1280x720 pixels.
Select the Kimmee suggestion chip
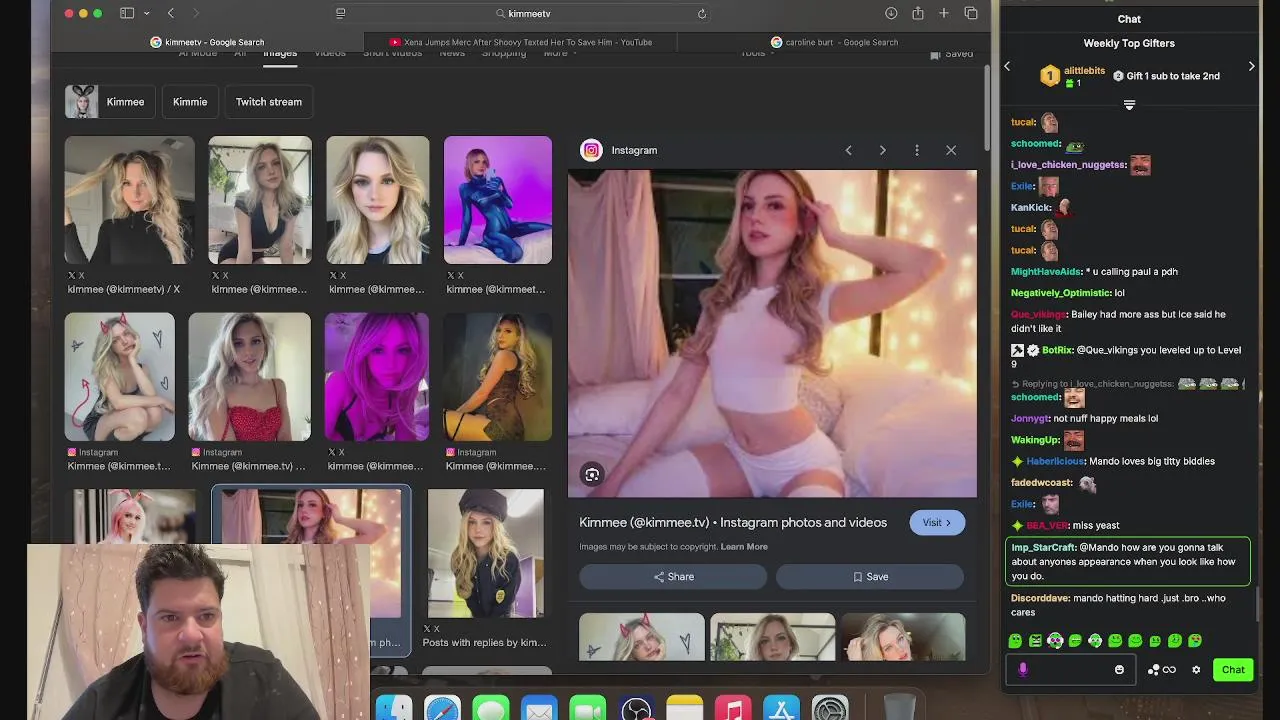pyautogui.click(x=110, y=102)
